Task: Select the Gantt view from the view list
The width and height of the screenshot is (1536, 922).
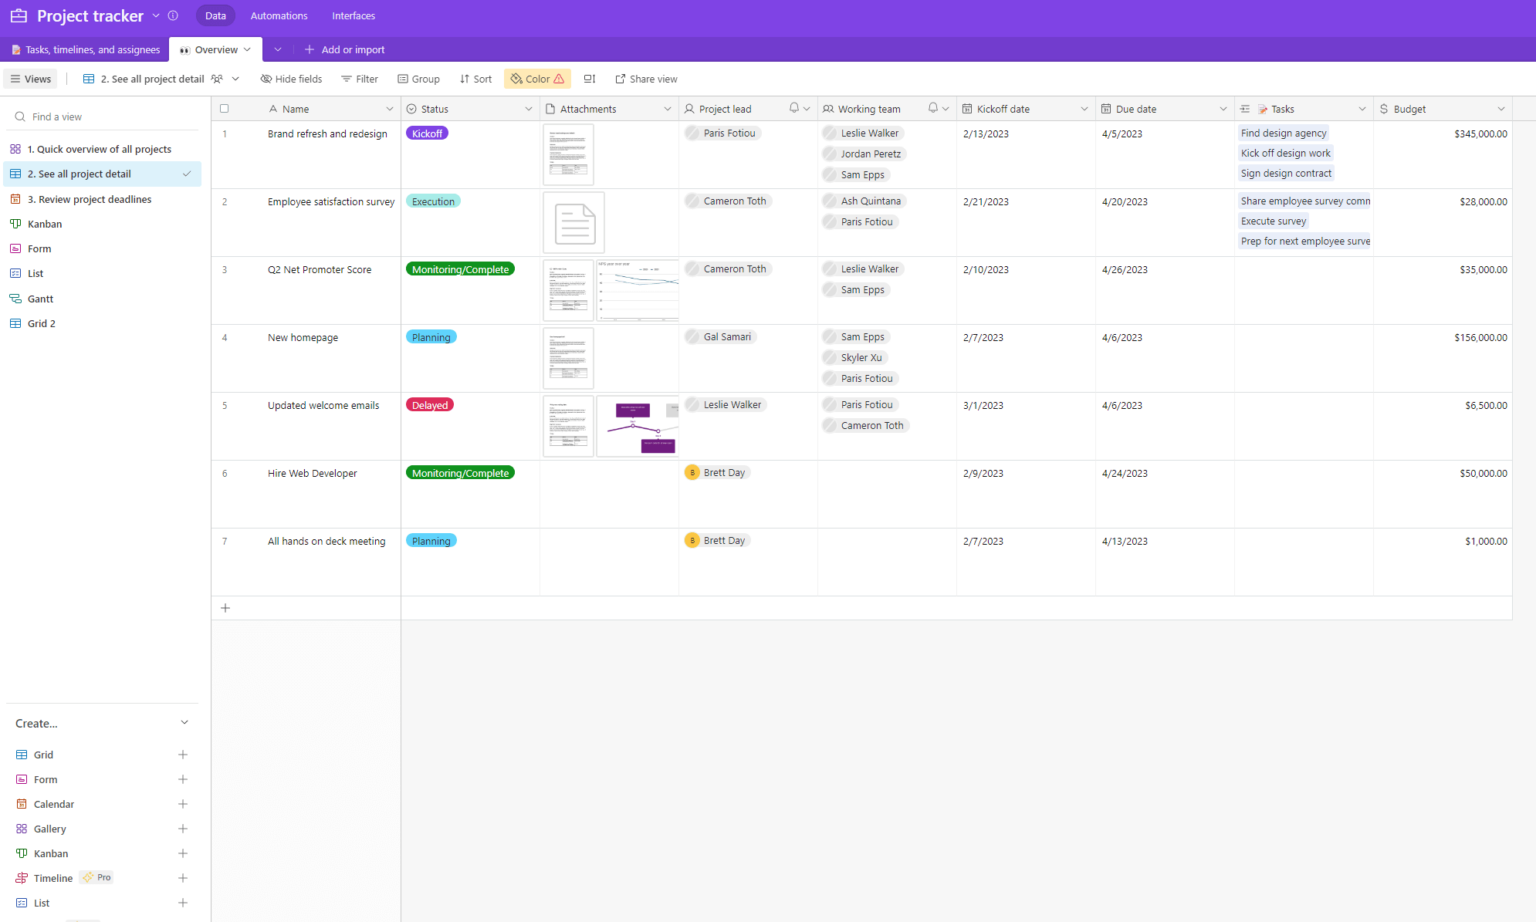Action: click(39, 298)
